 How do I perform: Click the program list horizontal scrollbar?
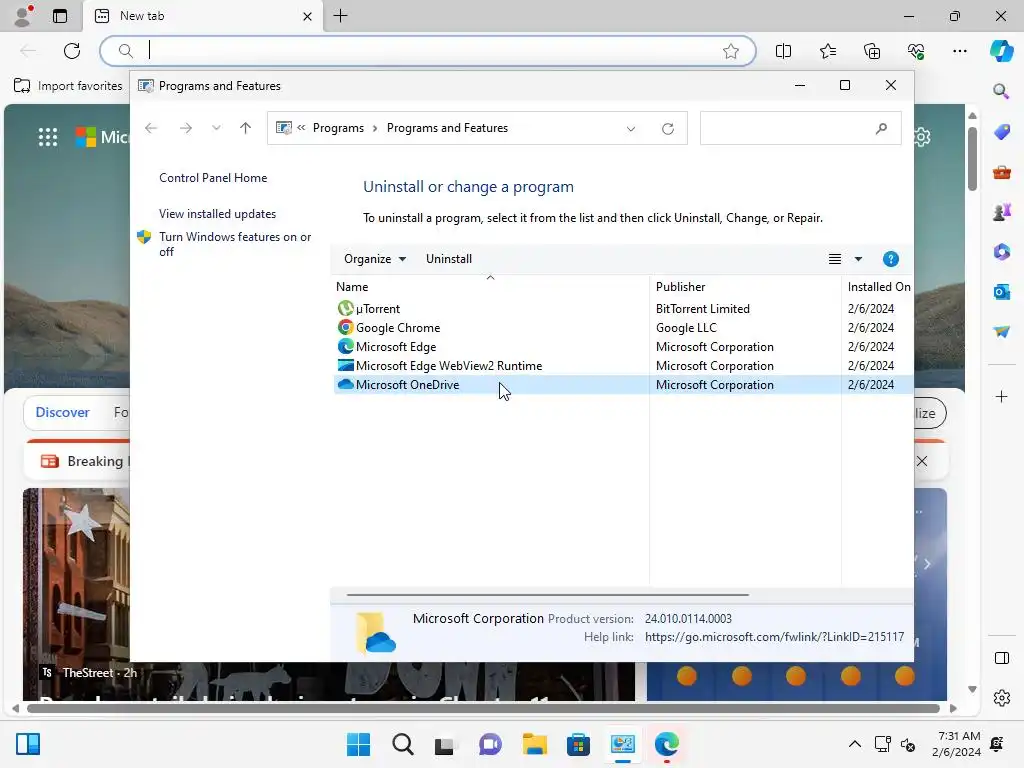click(547, 595)
